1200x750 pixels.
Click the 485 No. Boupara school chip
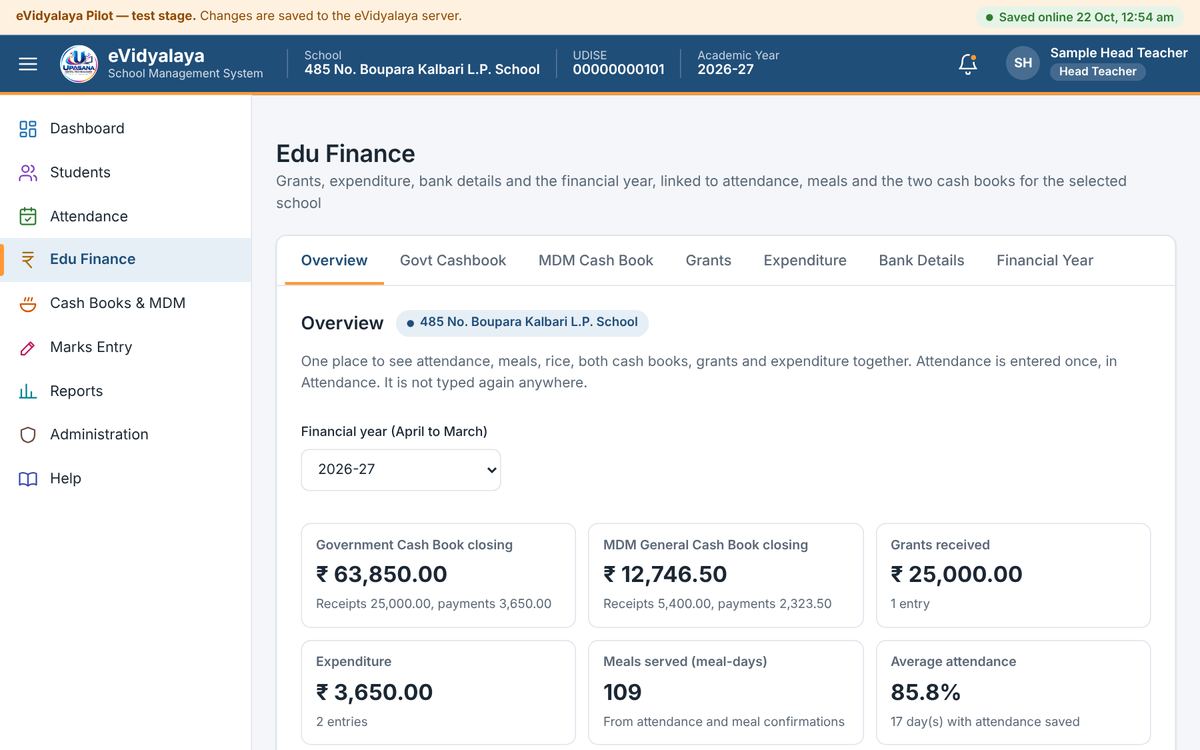click(x=522, y=323)
